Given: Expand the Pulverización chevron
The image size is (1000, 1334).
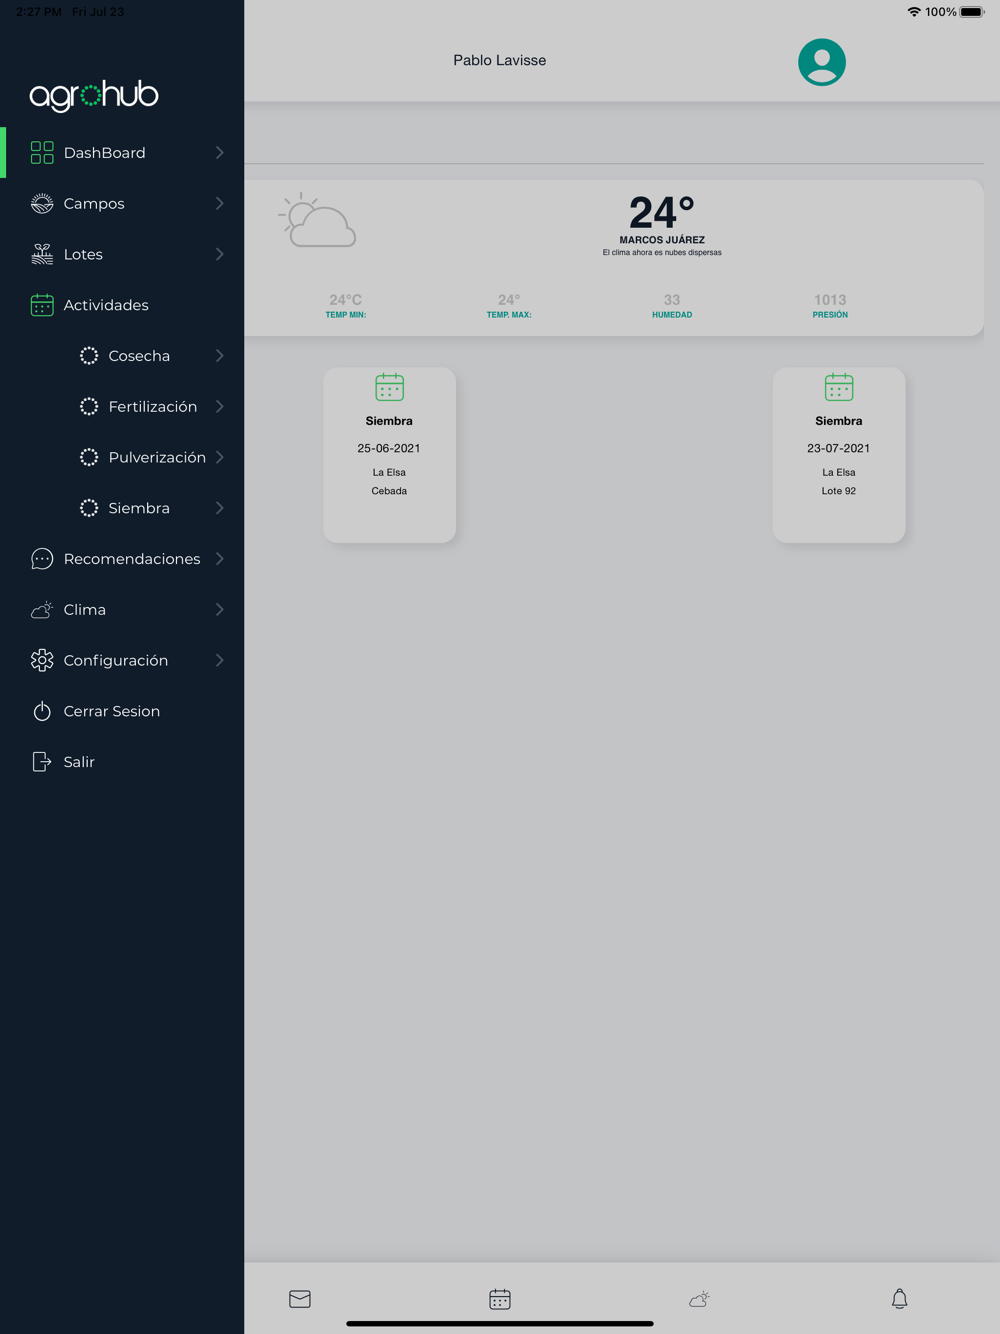Looking at the screenshot, I should pyautogui.click(x=220, y=457).
